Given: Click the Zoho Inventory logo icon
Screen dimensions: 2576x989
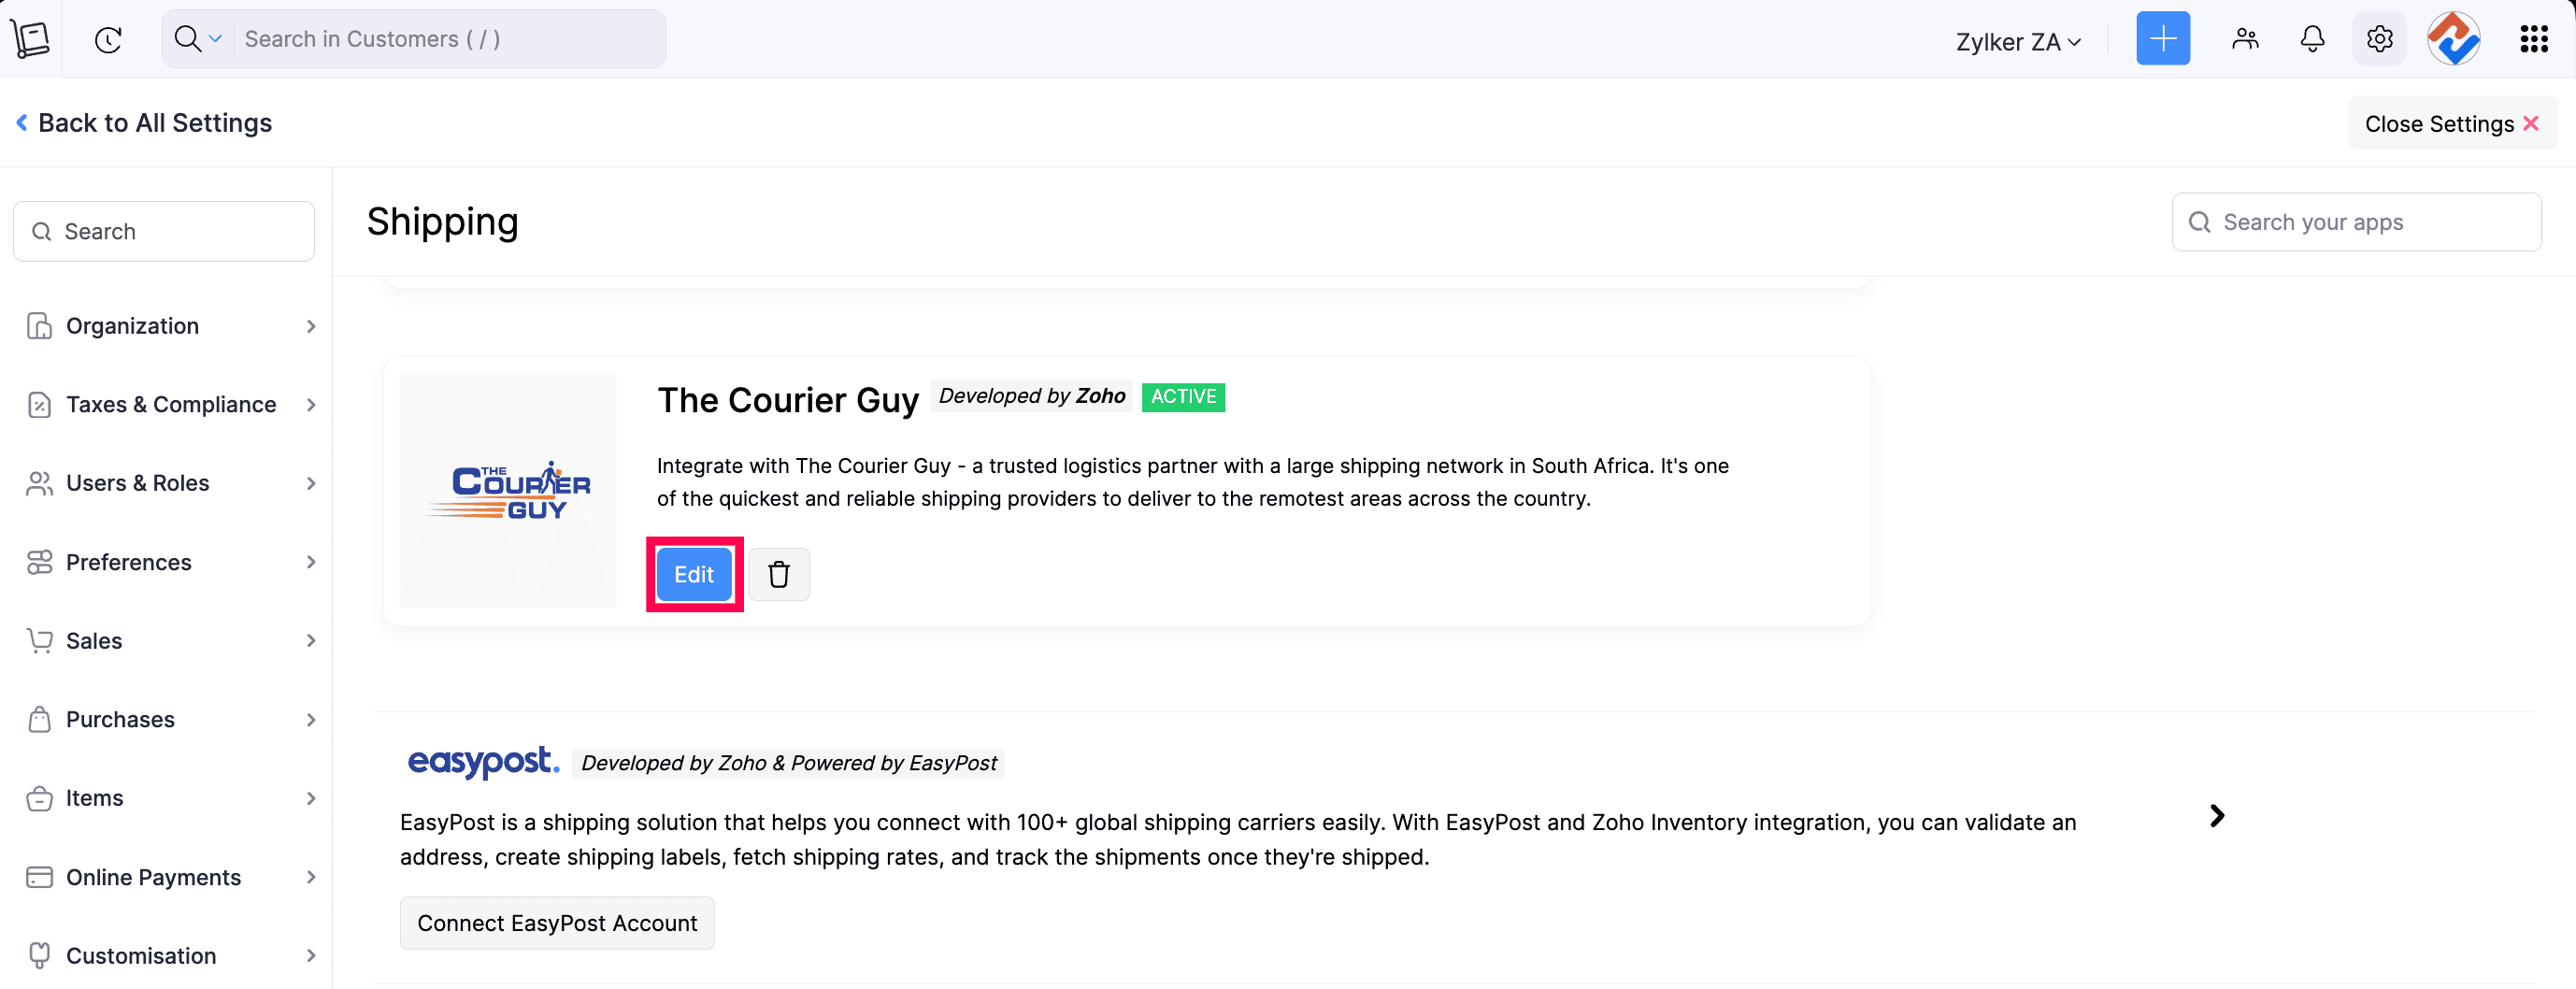Looking at the screenshot, I should [31, 39].
